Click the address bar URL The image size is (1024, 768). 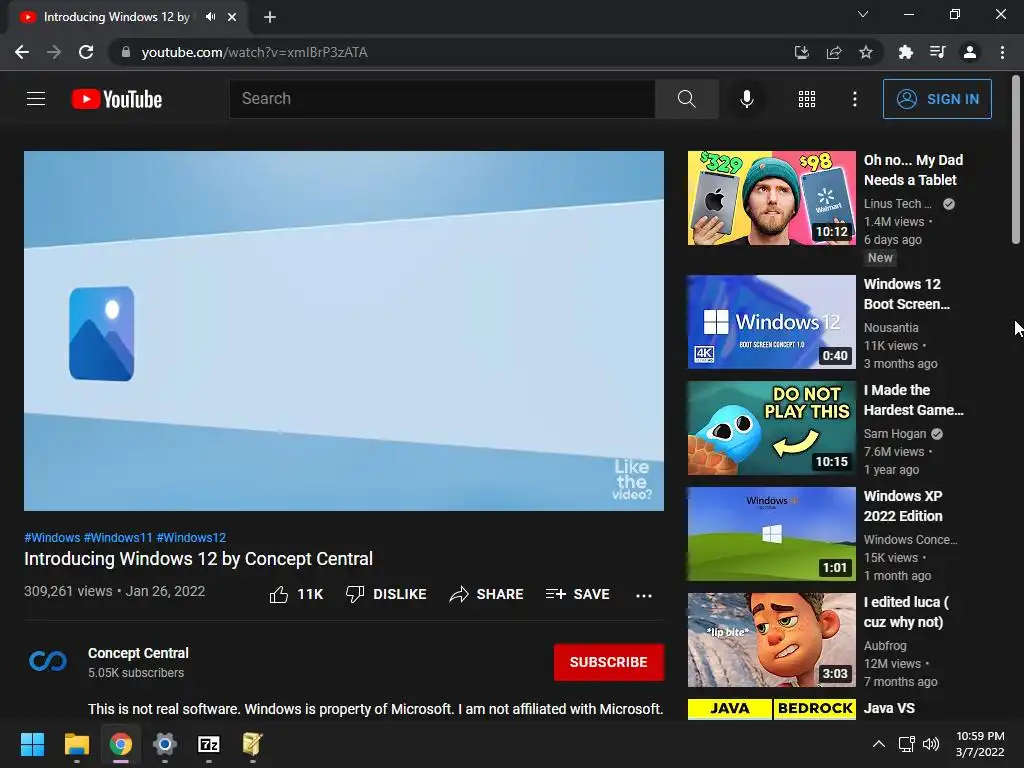[x=255, y=52]
